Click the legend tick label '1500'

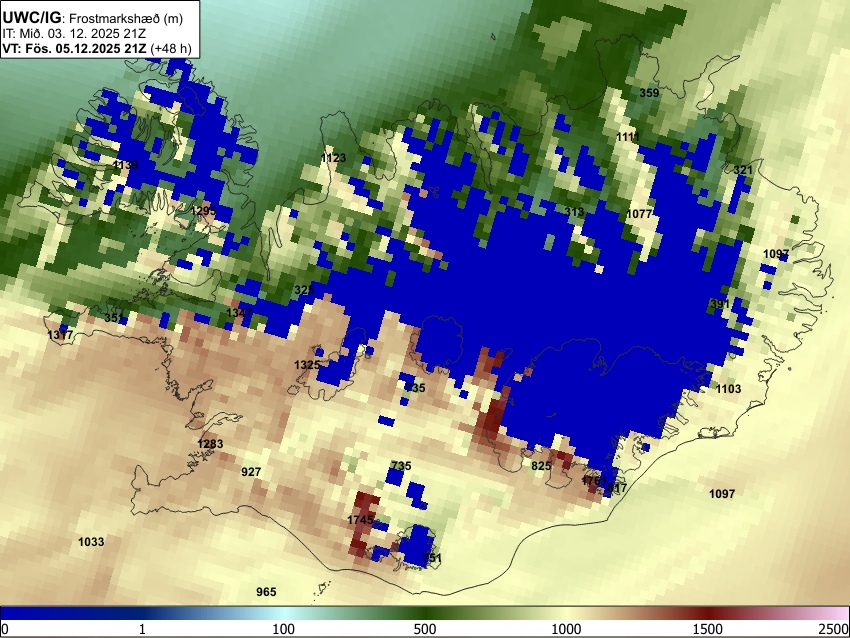708,629
